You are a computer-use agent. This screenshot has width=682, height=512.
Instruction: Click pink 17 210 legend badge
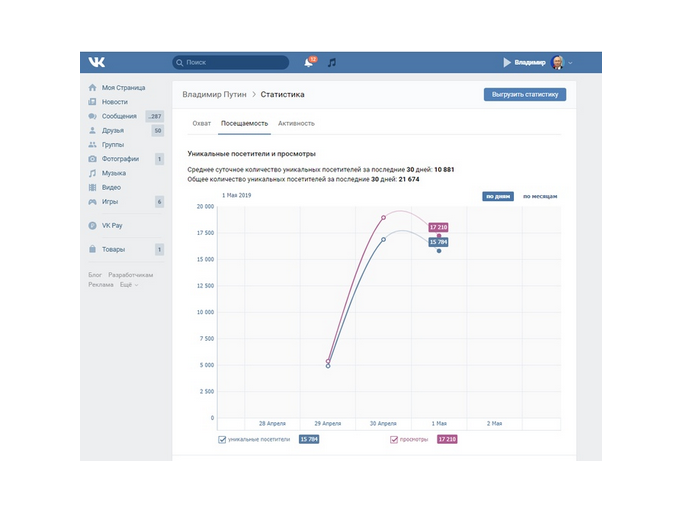point(447,439)
